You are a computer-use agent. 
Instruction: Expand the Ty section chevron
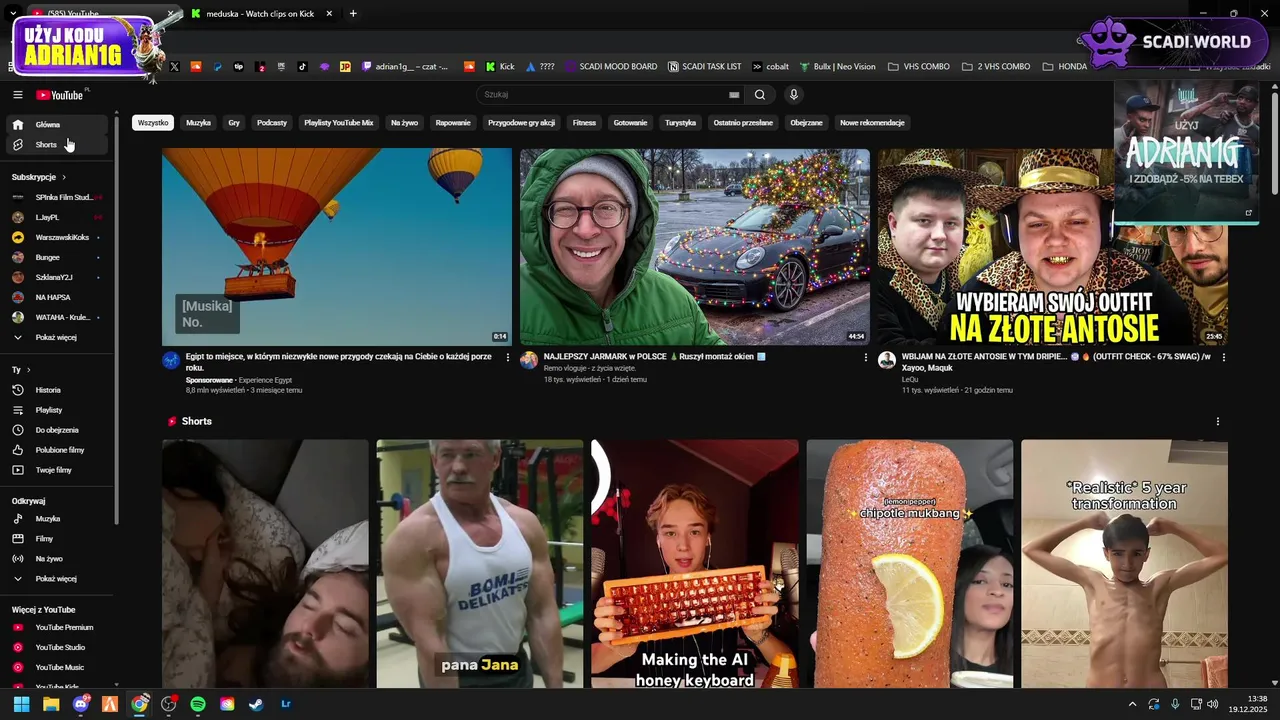(x=28, y=370)
